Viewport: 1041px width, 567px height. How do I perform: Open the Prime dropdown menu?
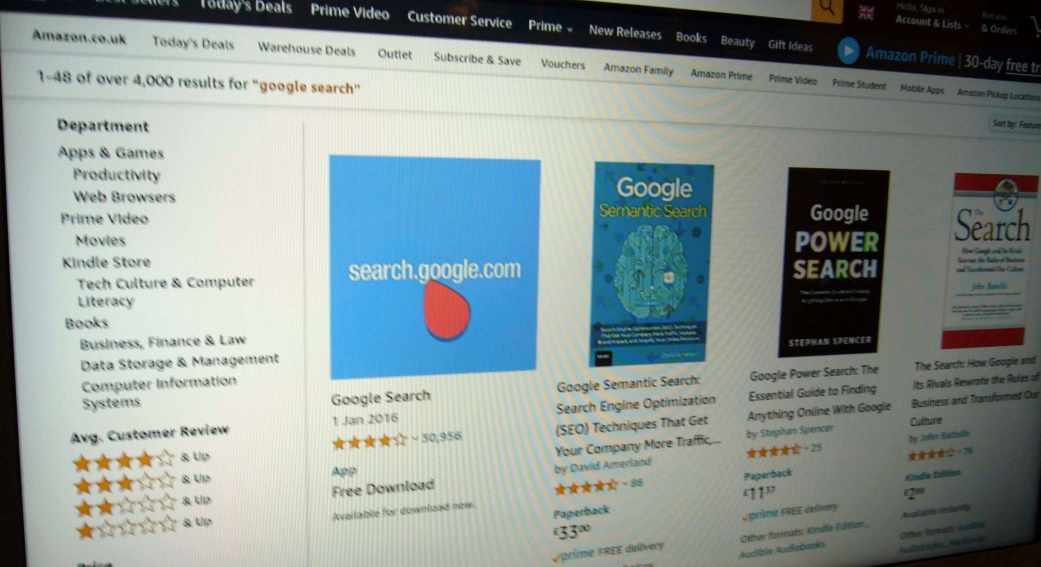click(x=550, y=27)
